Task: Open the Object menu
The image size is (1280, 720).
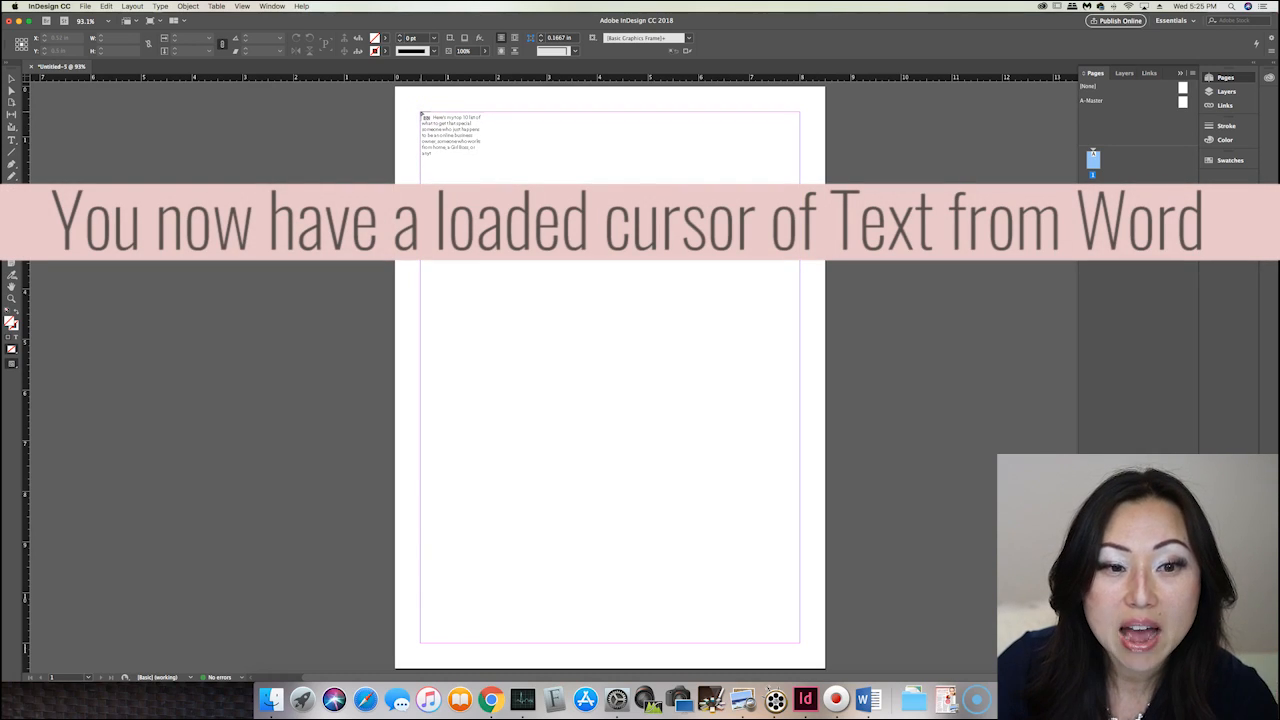Action: pyautogui.click(x=188, y=6)
